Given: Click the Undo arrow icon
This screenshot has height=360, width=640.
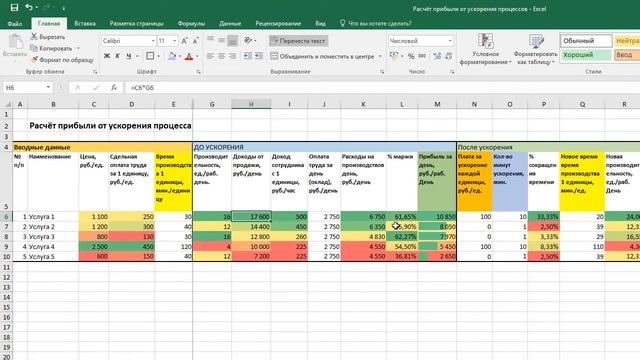Looking at the screenshot, I should point(29,7).
